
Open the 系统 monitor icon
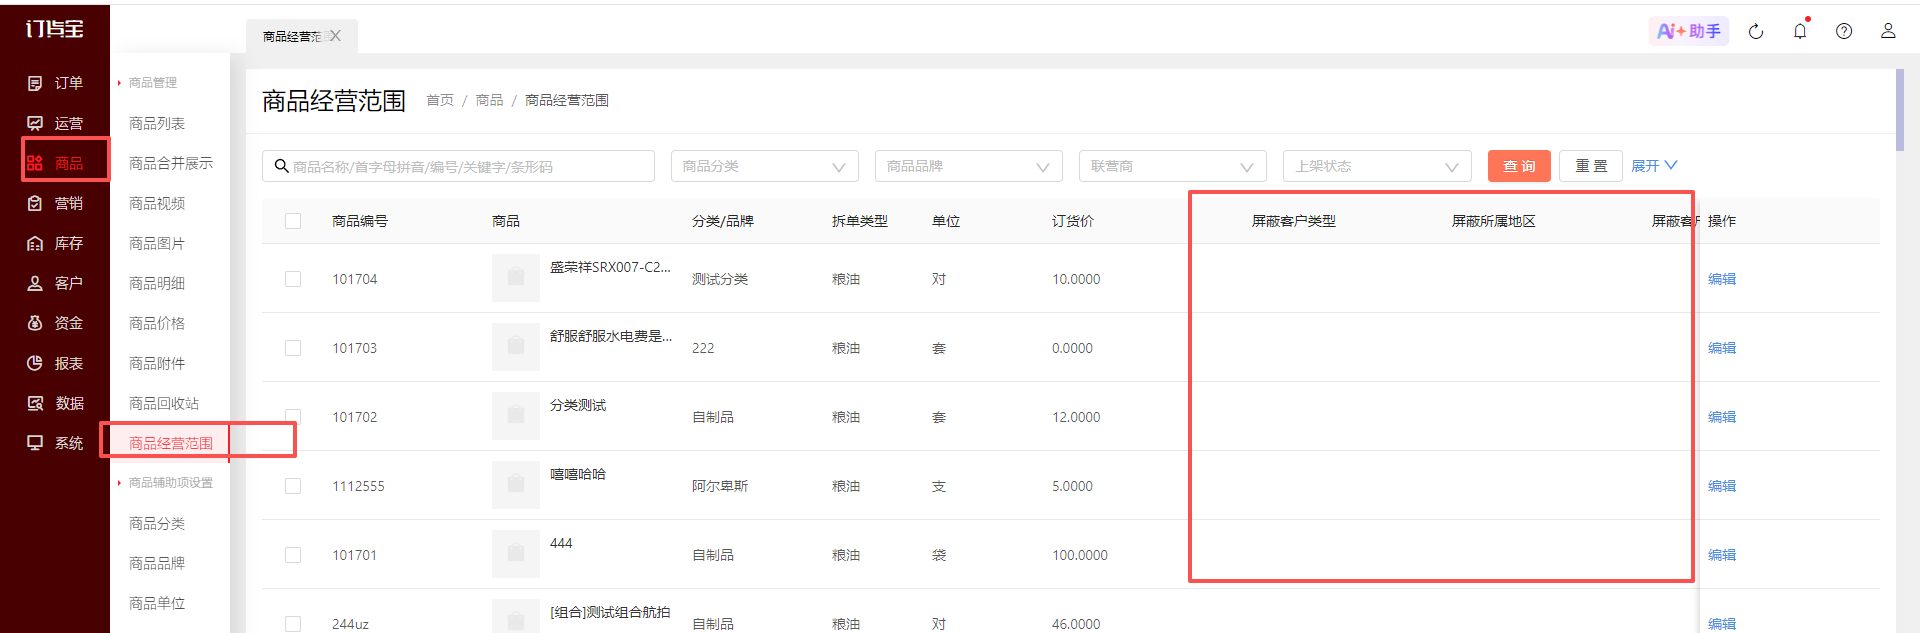click(35, 443)
